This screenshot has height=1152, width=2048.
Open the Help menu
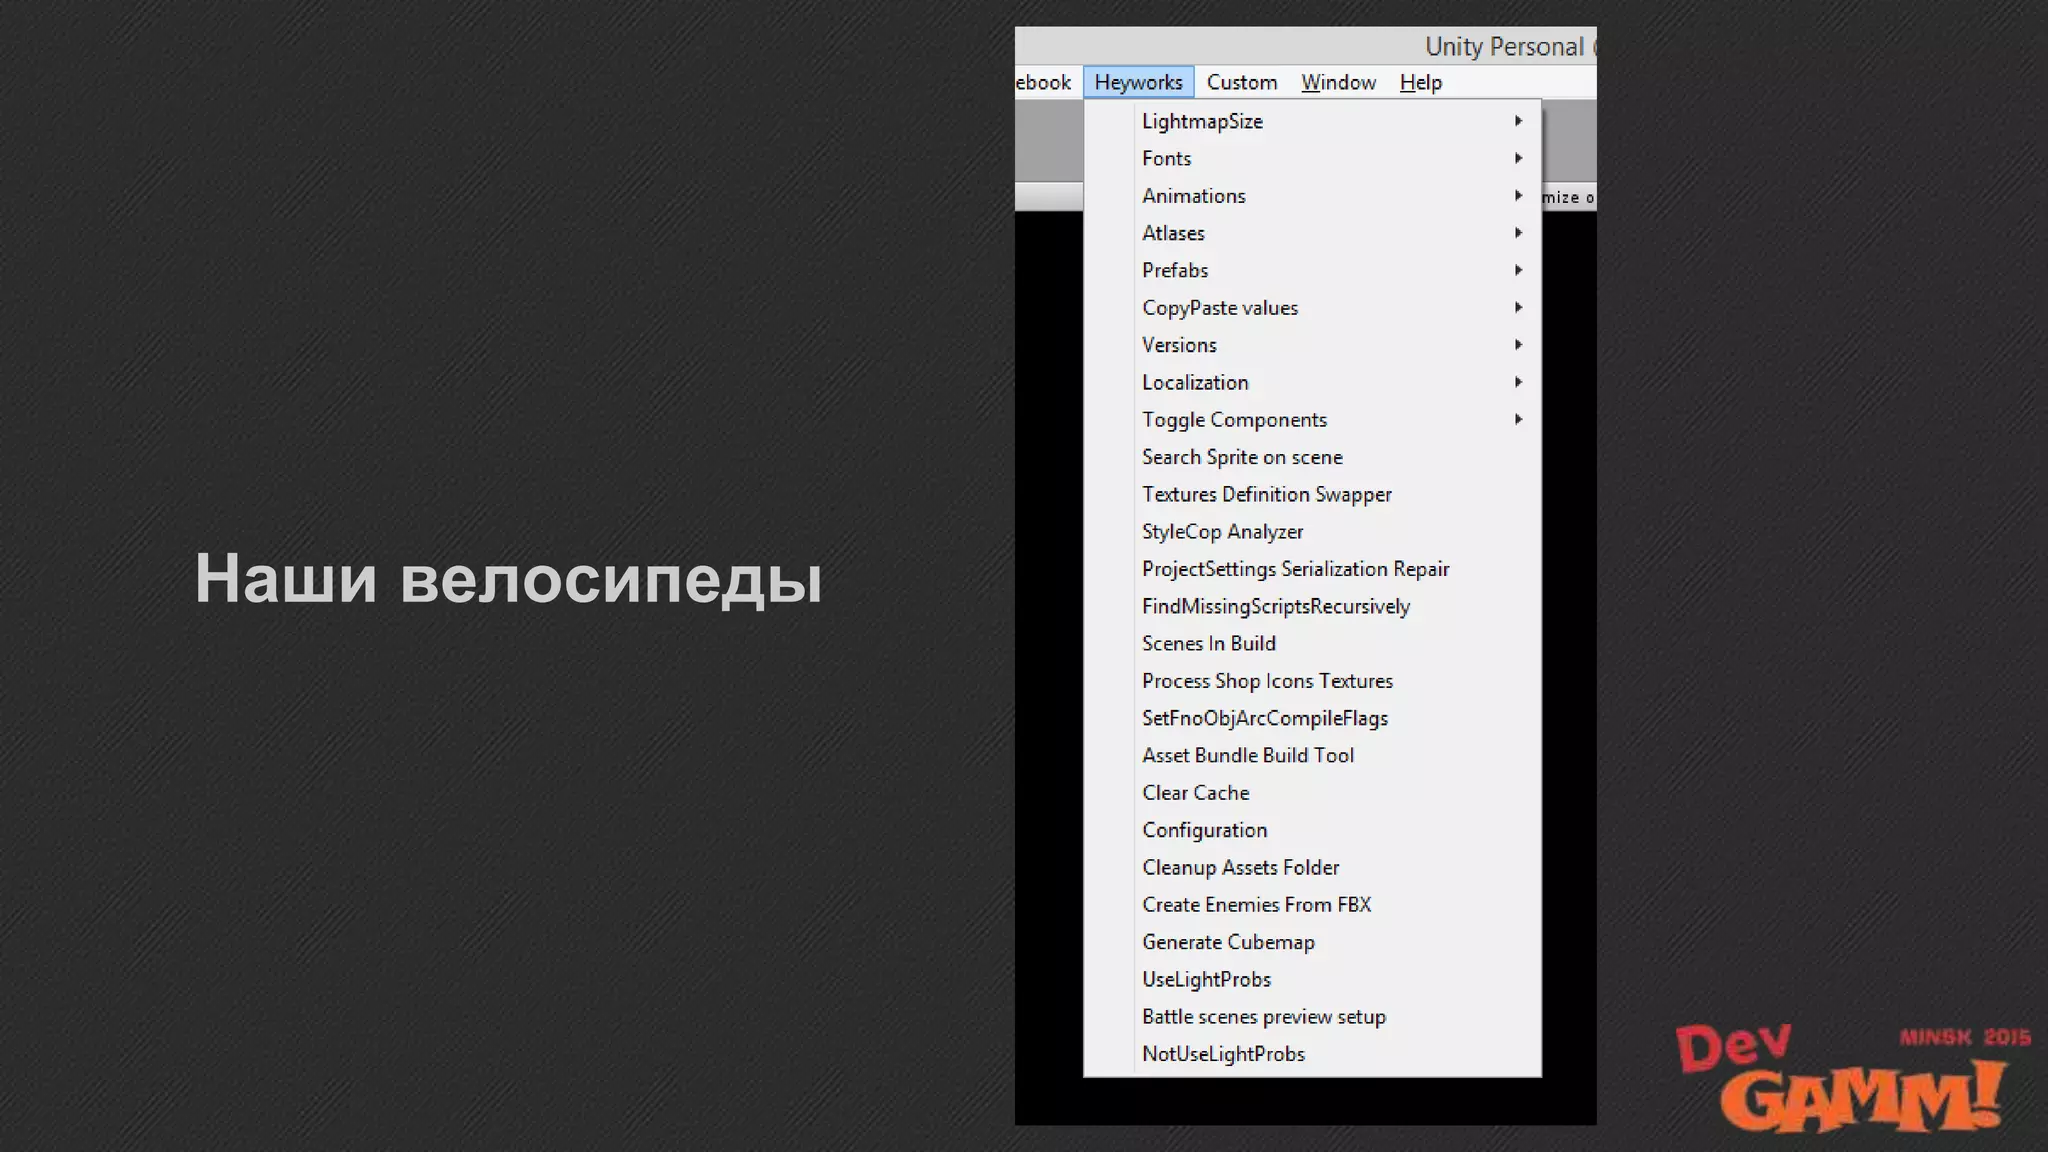[1420, 82]
